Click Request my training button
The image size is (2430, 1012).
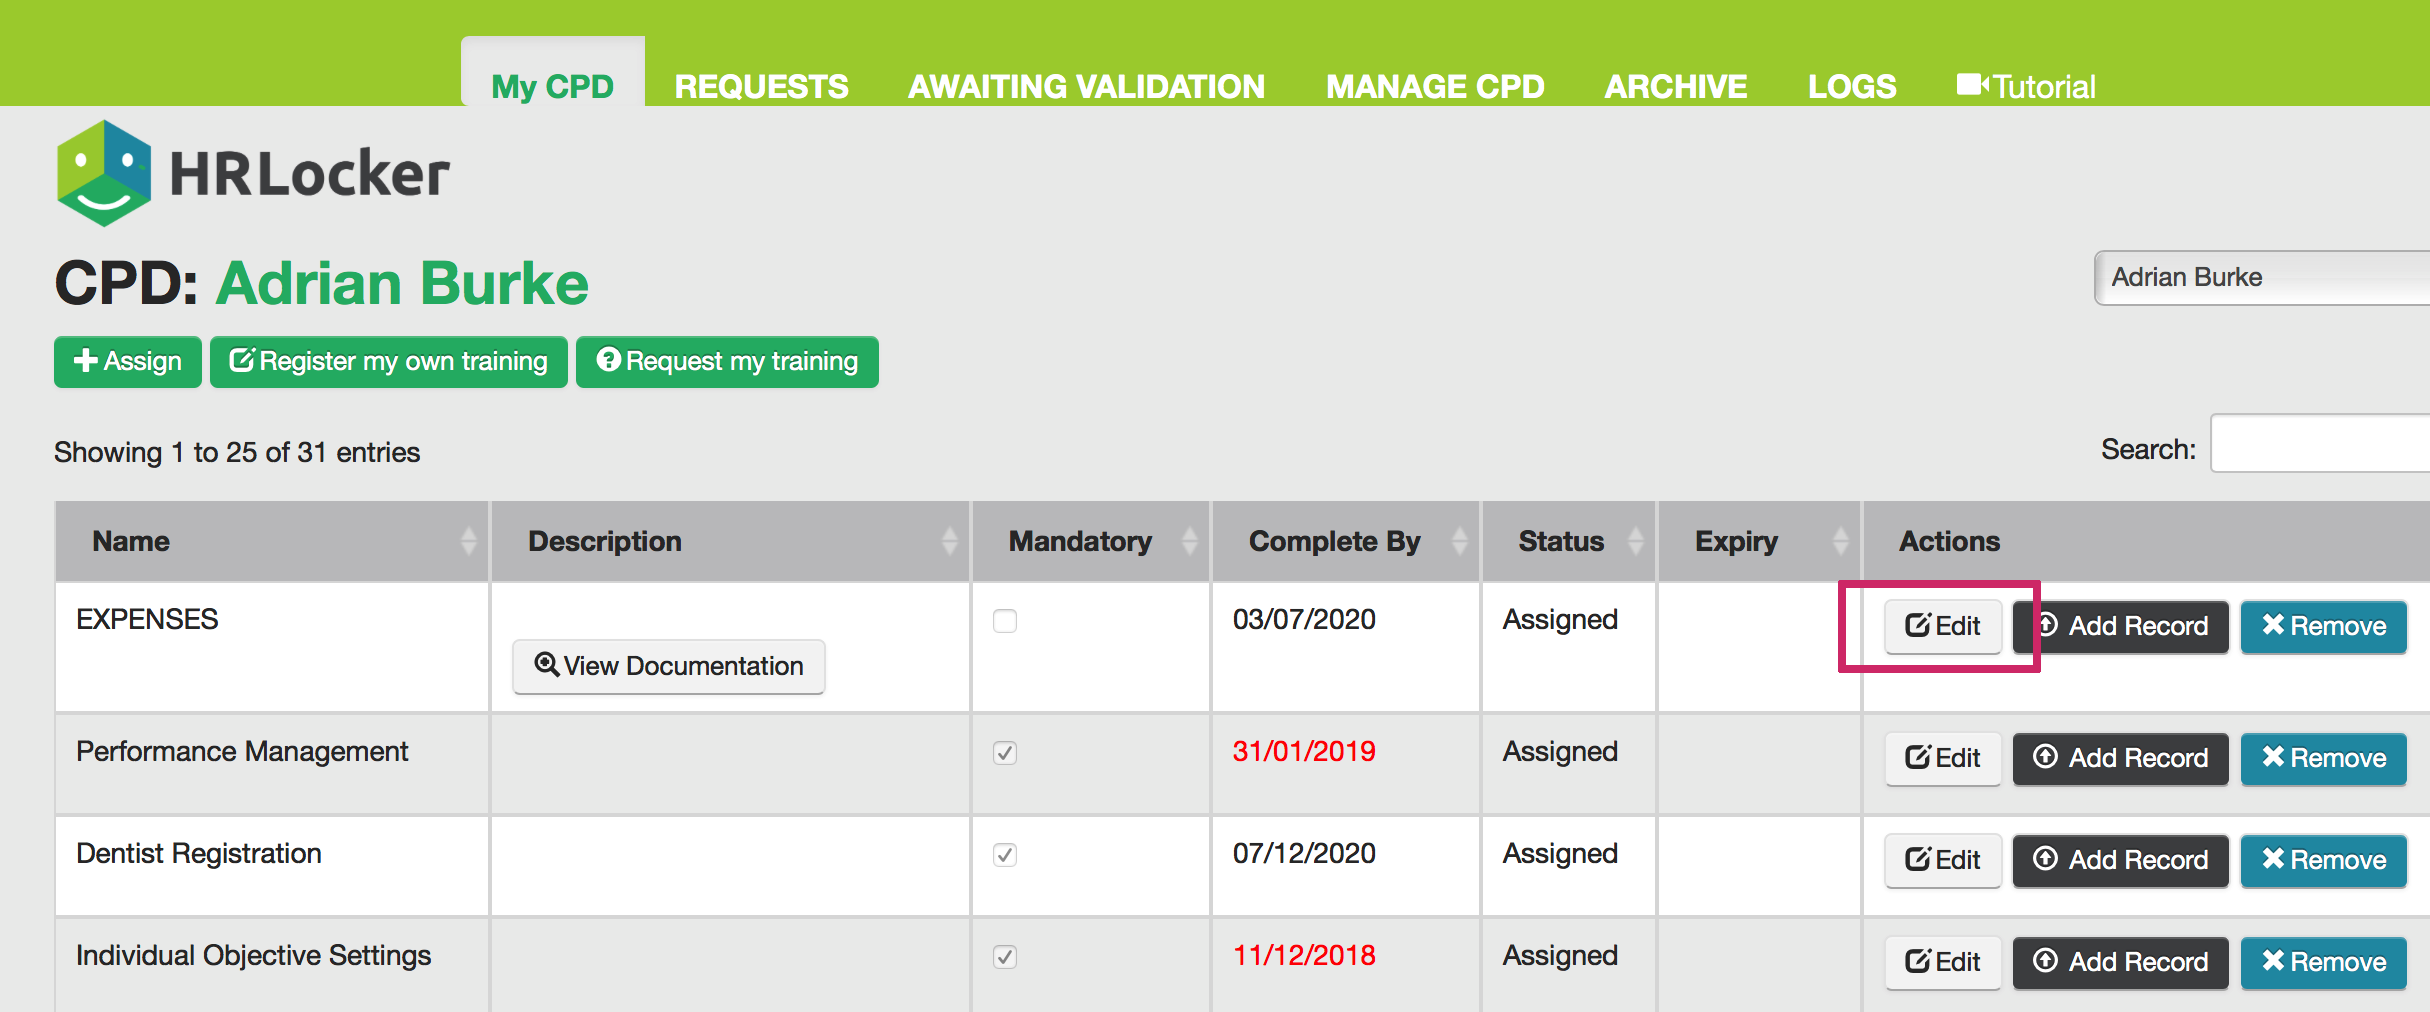pos(727,361)
